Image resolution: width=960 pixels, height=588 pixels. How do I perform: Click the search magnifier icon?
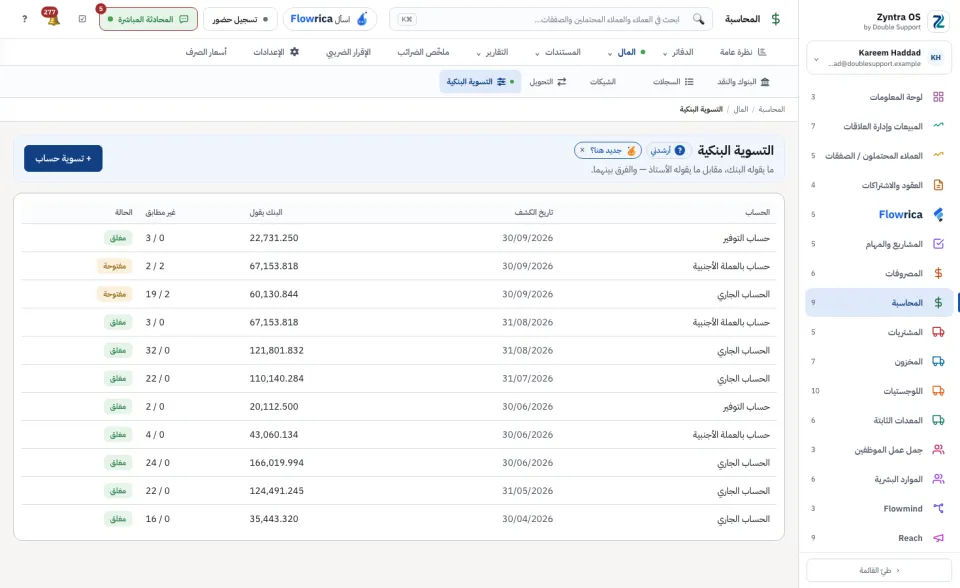pyautogui.click(x=698, y=19)
